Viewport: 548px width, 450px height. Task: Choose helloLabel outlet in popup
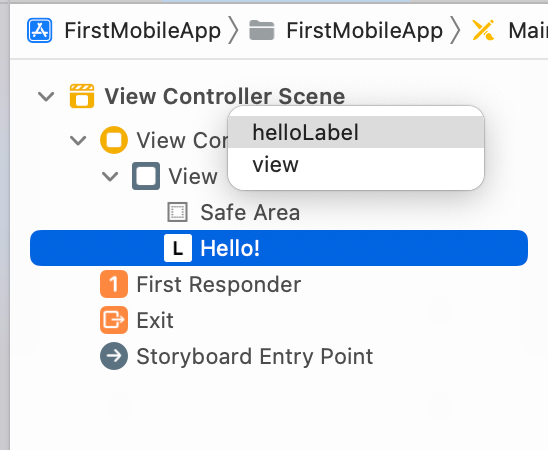pyautogui.click(x=356, y=132)
